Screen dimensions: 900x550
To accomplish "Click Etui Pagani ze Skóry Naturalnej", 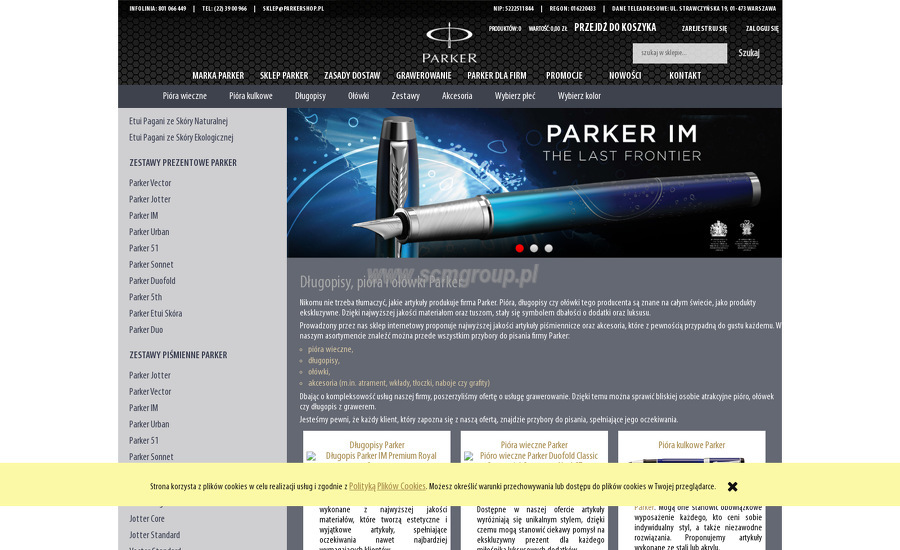I will pyautogui.click(x=179, y=121).
